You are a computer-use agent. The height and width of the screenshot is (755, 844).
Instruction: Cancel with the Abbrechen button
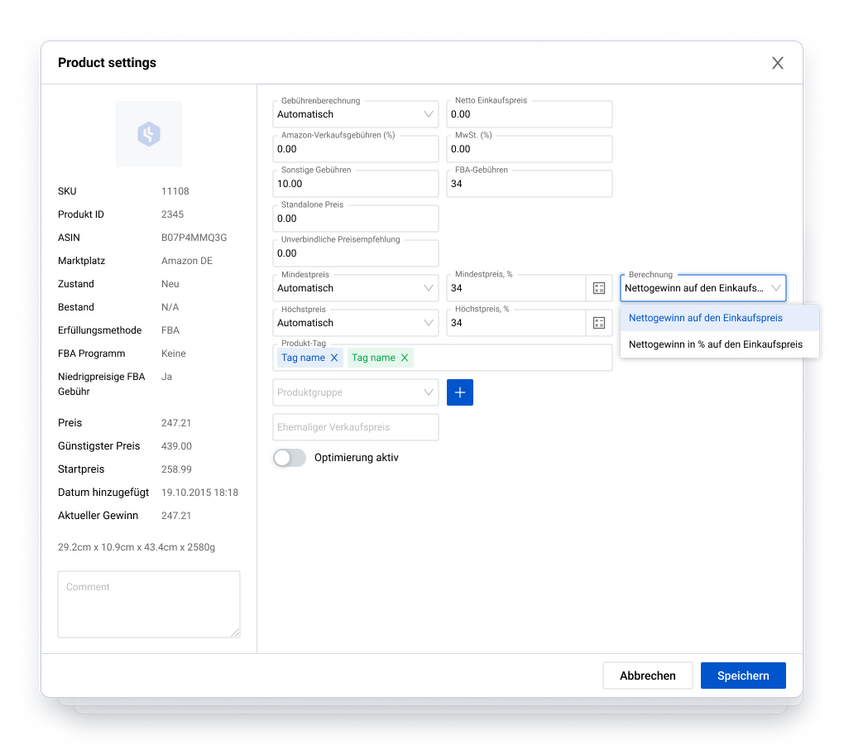(648, 675)
